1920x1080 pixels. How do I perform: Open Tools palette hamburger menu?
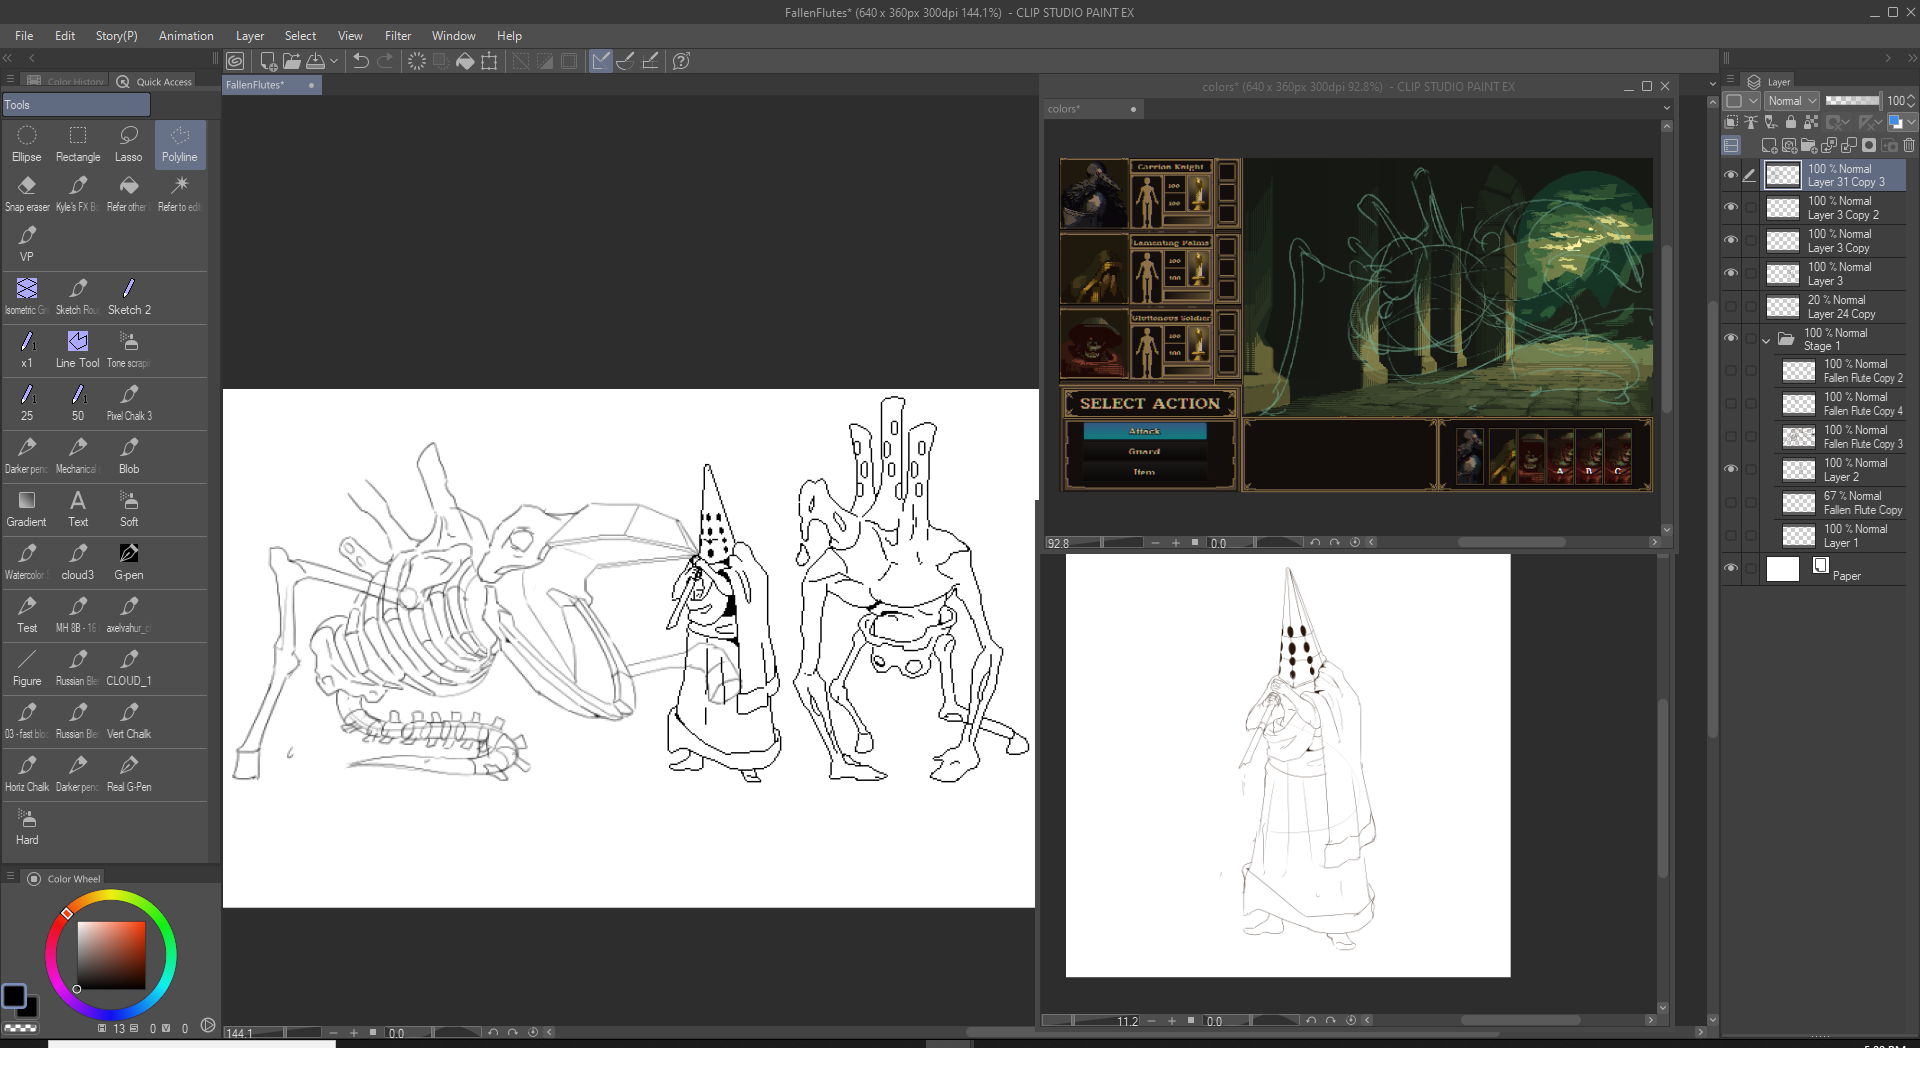click(10, 79)
